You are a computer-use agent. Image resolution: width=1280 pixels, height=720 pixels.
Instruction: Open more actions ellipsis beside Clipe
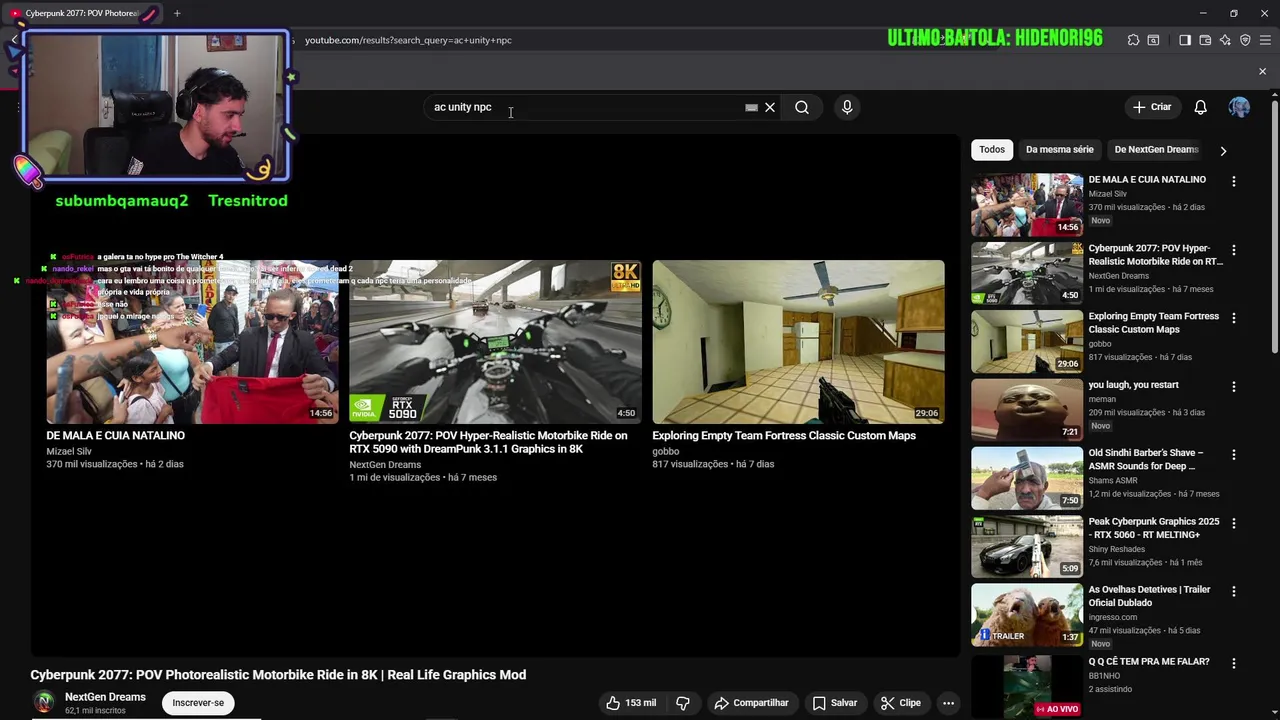948,703
